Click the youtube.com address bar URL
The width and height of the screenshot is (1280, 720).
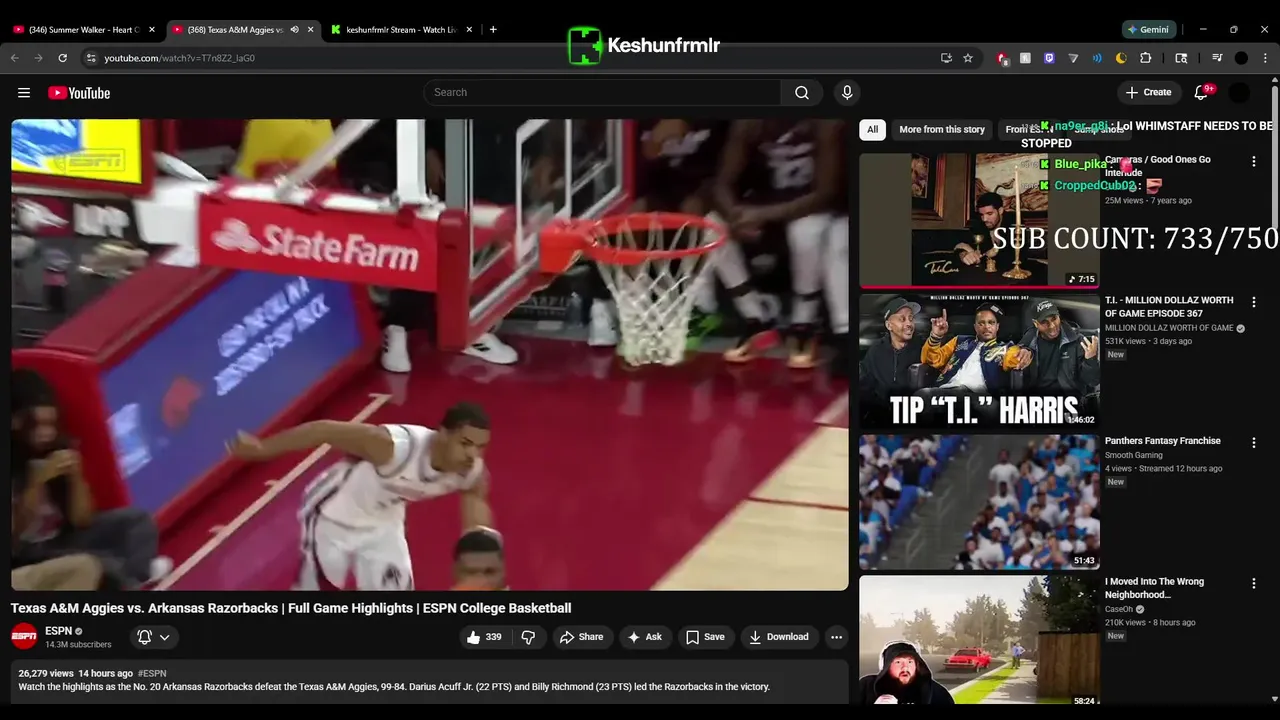click(179, 58)
